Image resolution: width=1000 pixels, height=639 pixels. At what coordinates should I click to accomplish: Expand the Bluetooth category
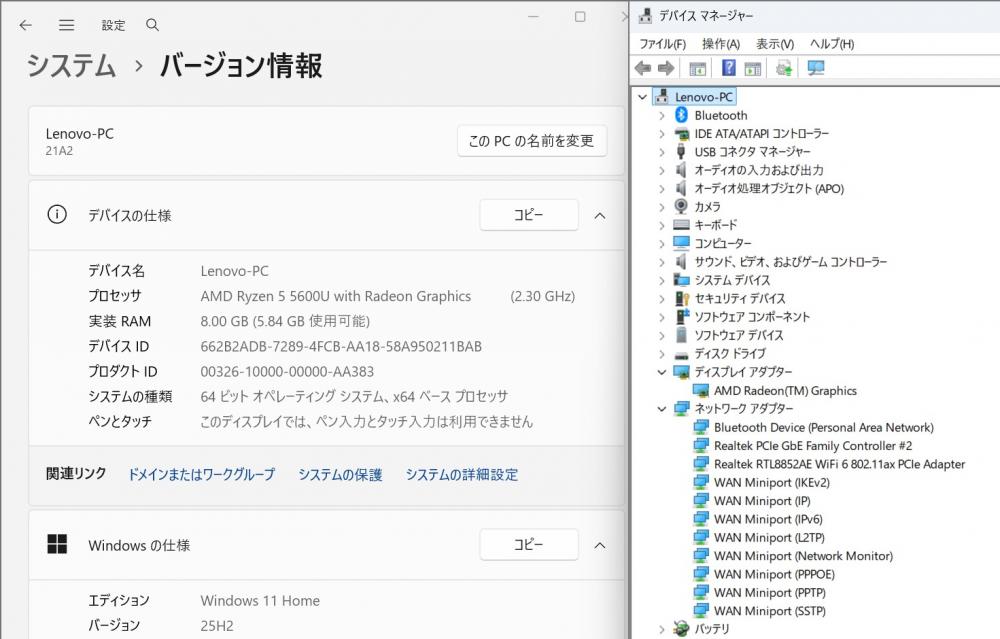click(x=661, y=115)
